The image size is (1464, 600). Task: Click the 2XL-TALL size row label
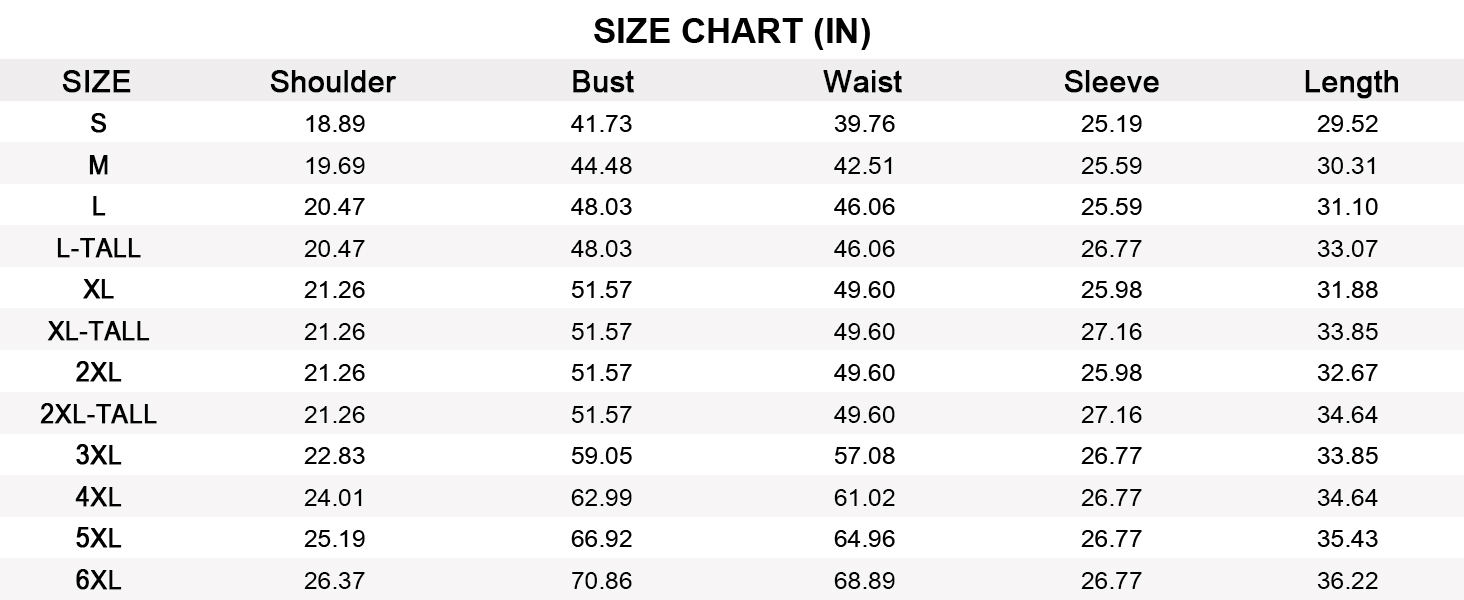tap(98, 414)
